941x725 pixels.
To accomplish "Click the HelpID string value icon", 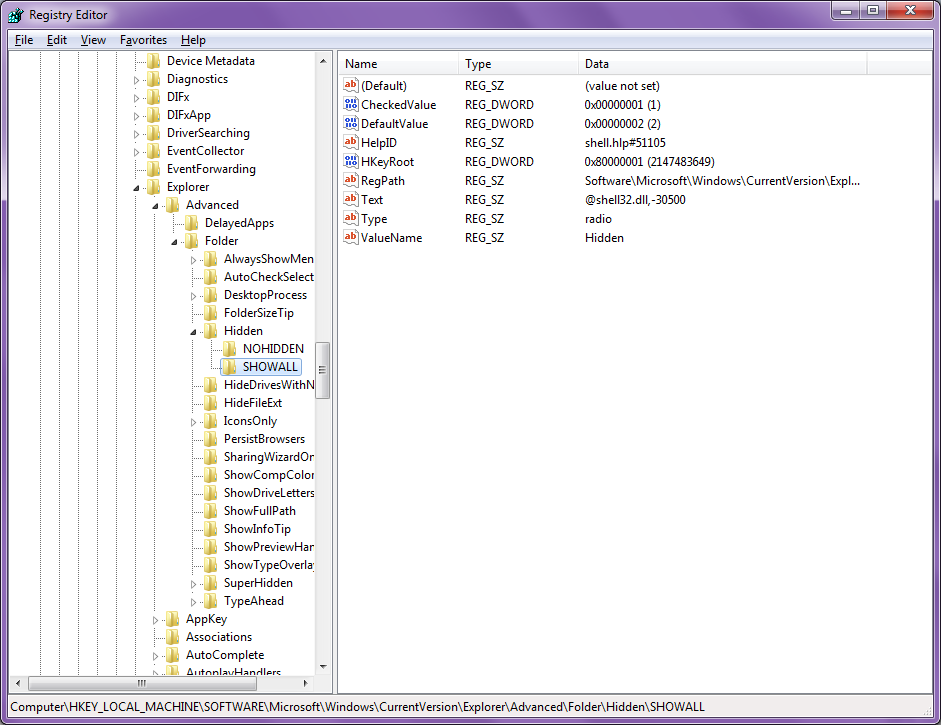I will click(x=351, y=142).
